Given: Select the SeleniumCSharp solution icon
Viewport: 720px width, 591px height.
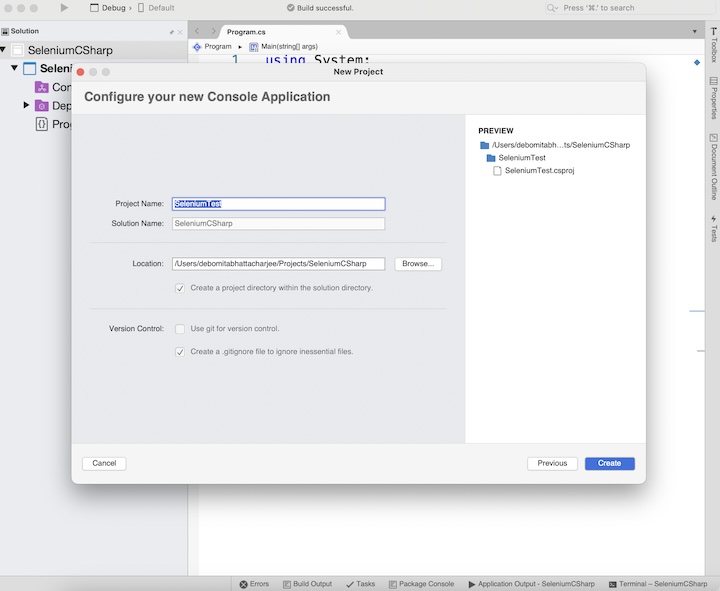Looking at the screenshot, I should coord(17,50).
